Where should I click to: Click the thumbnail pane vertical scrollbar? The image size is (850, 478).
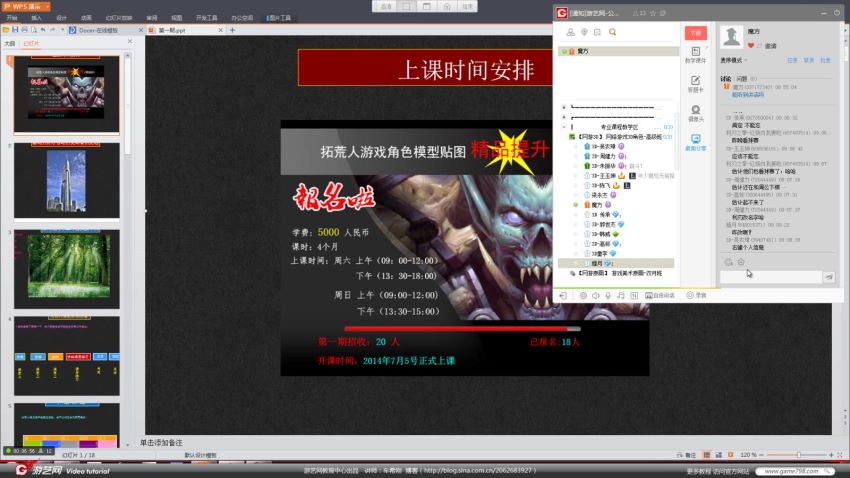pos(128,106)
